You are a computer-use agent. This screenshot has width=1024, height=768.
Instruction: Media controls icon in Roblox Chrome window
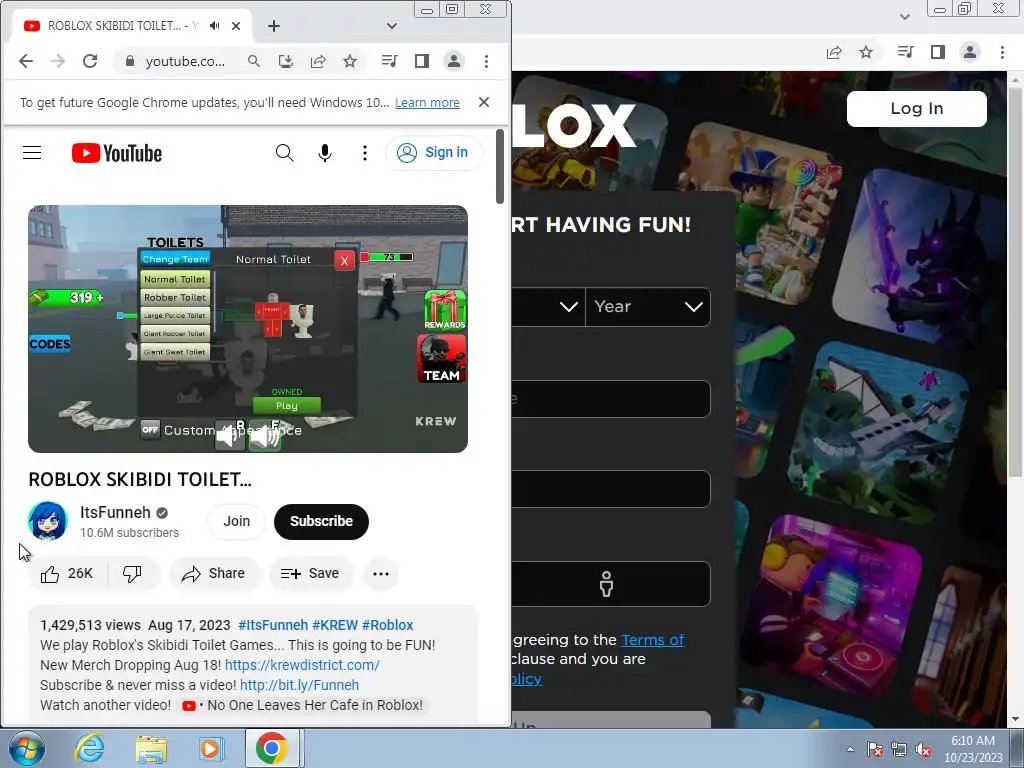point(905,52)
